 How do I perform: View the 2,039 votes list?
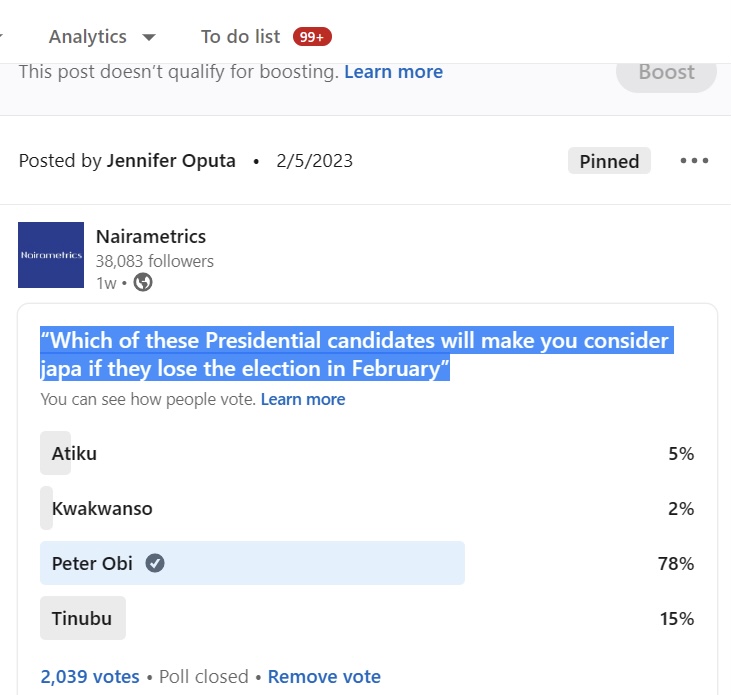tap(90, 676)
